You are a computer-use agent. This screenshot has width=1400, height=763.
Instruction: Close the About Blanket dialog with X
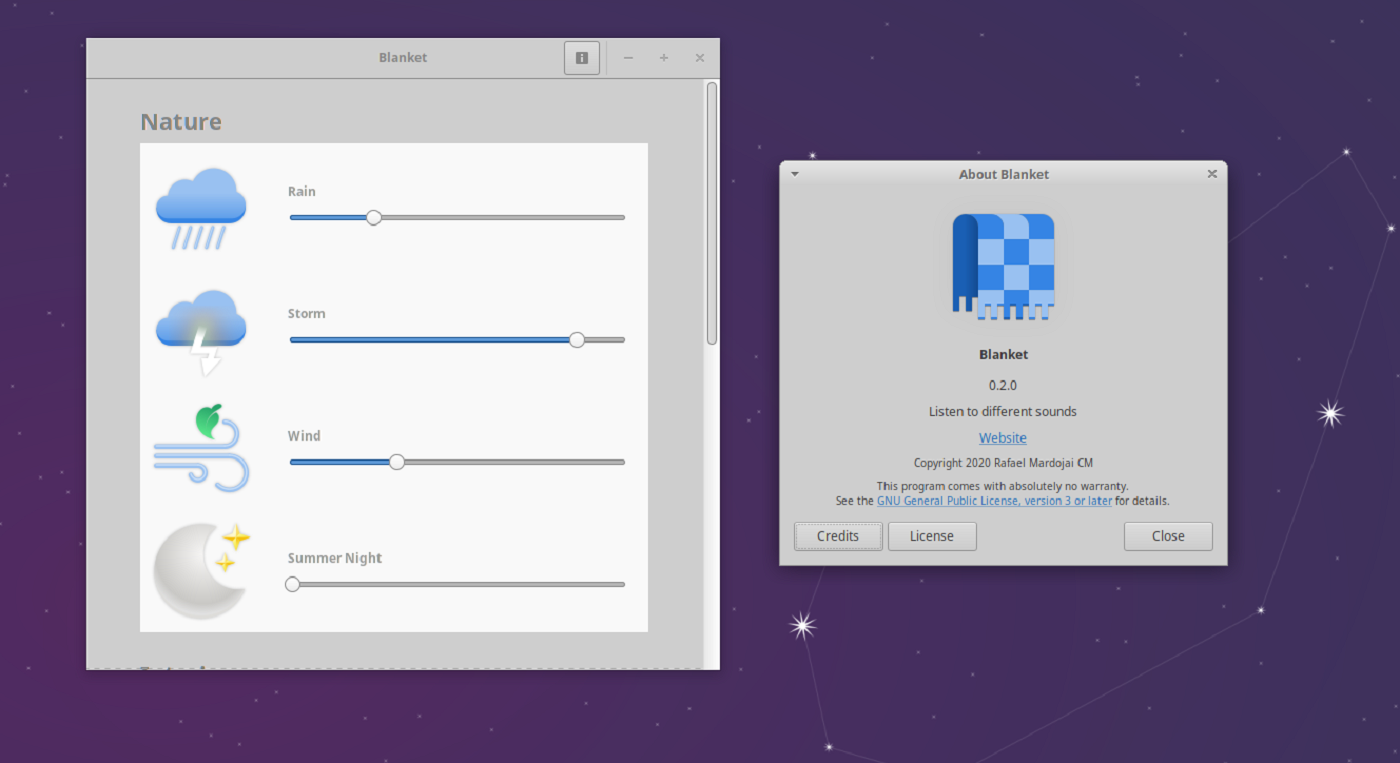[x=1212, y=174]
